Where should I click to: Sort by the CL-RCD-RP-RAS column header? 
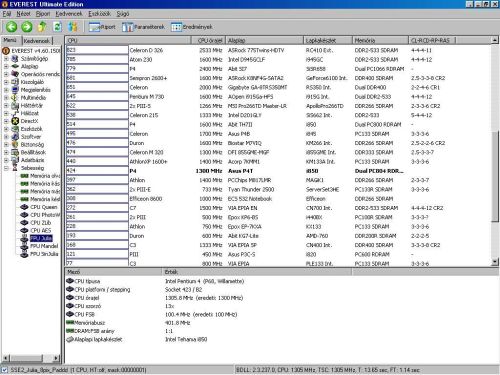(x=432, y=40)
